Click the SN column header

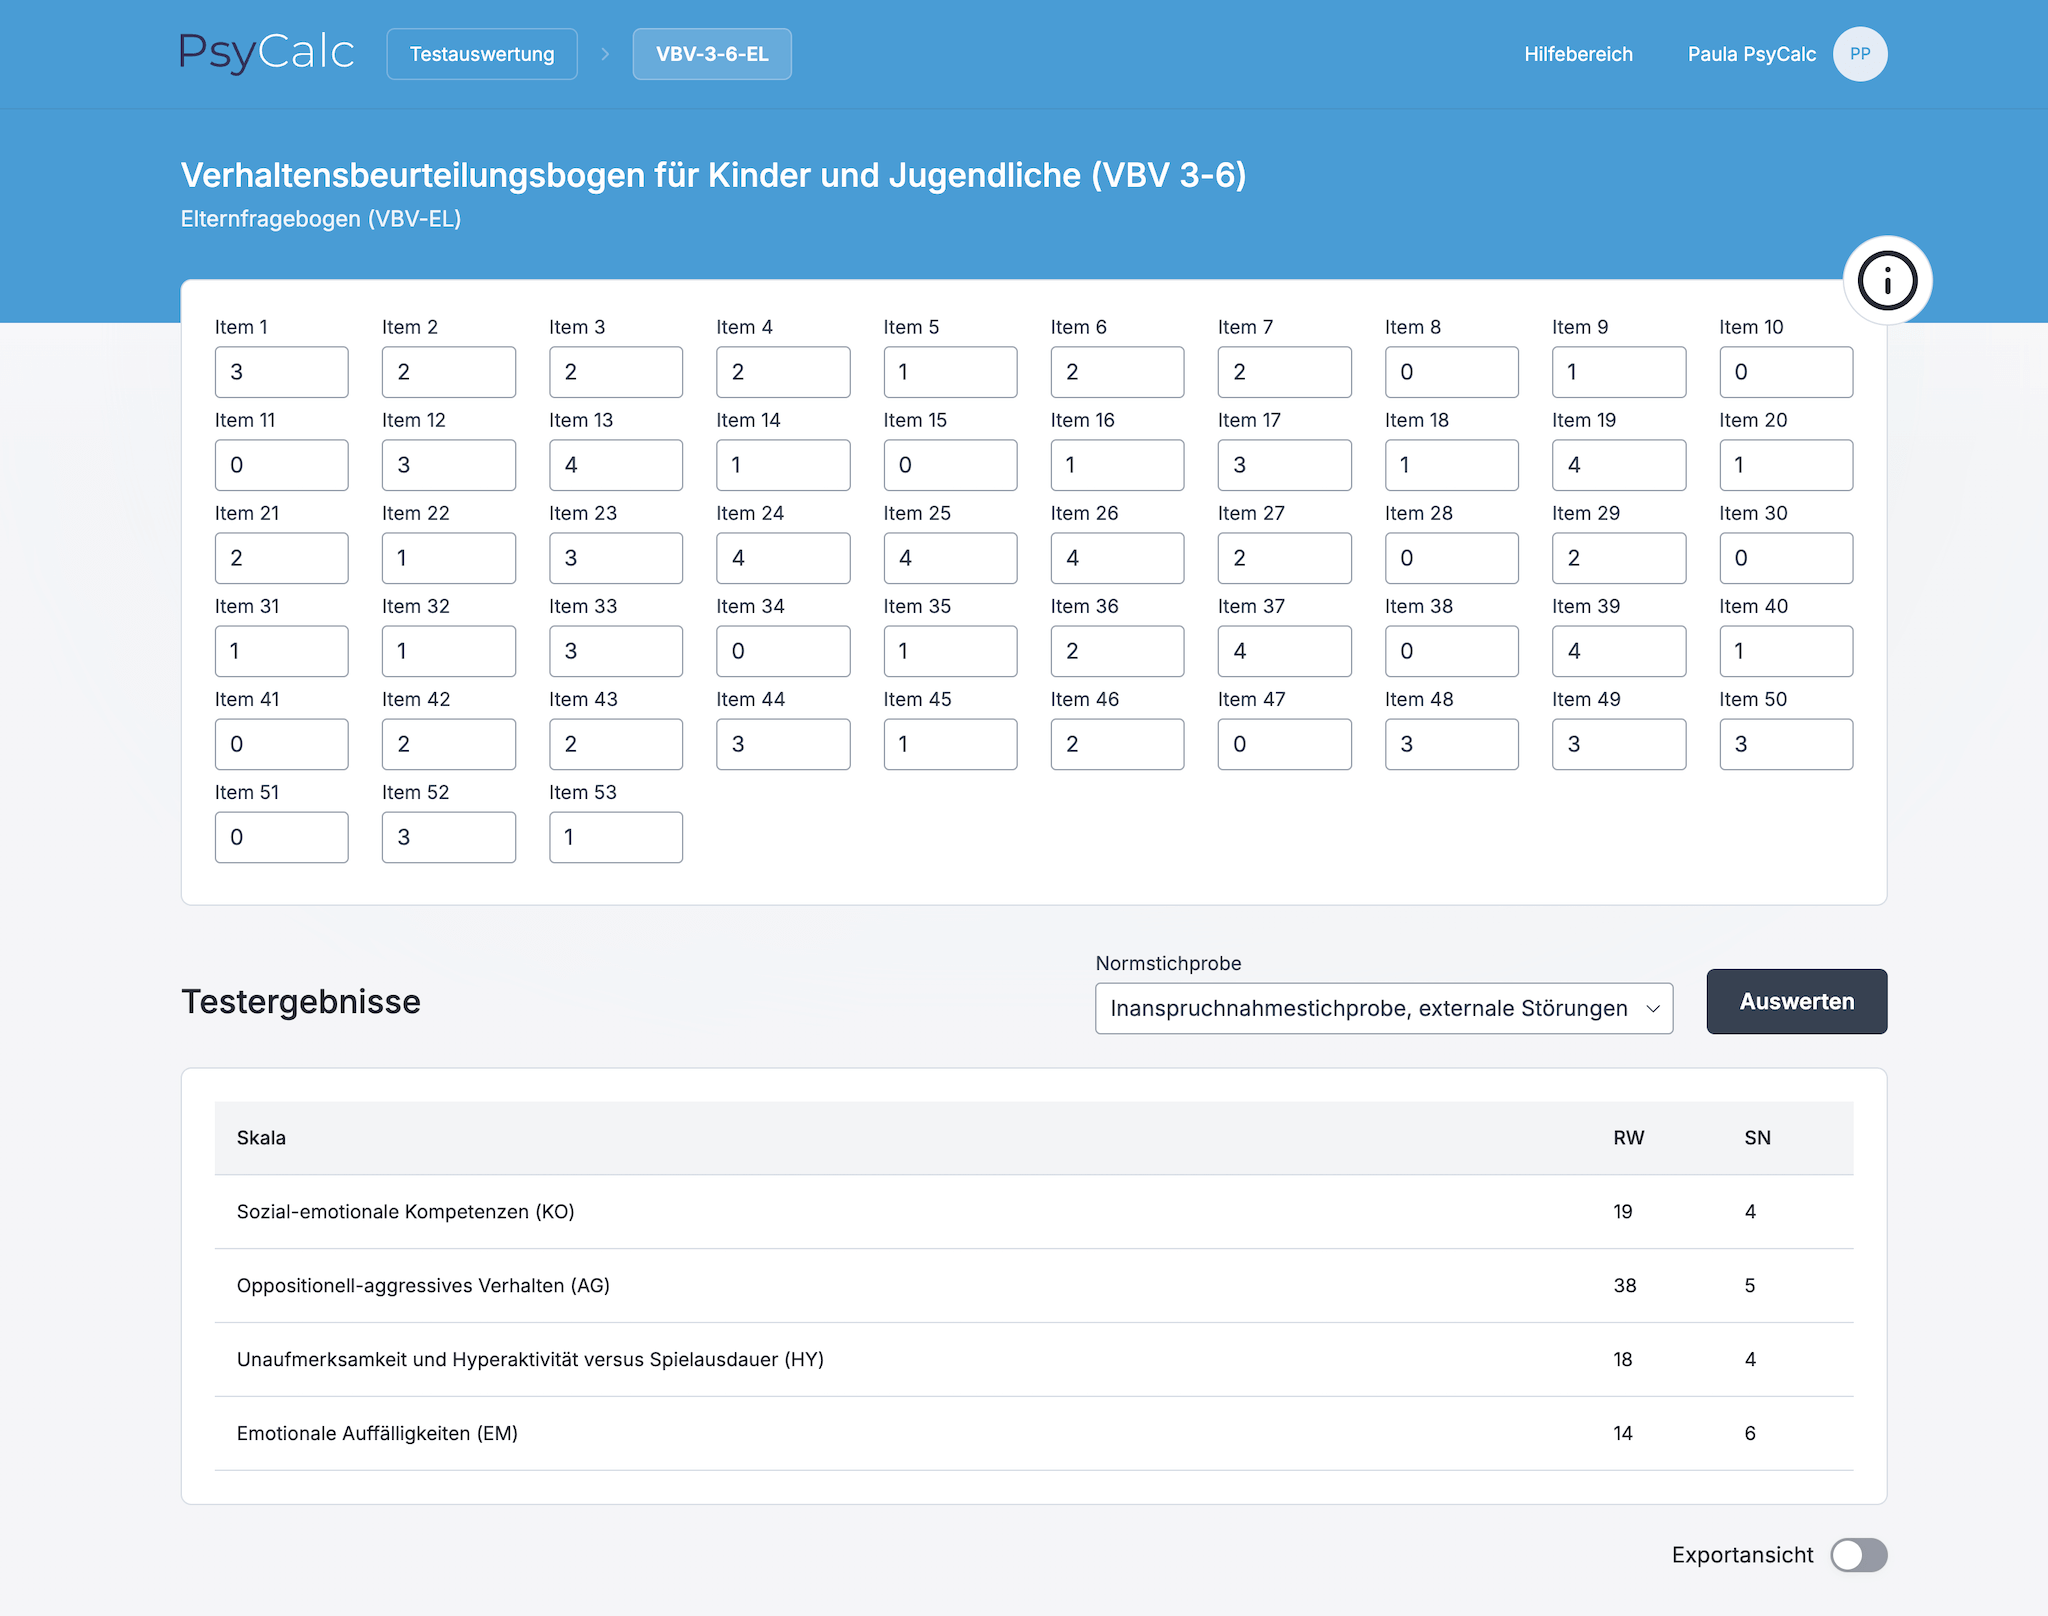click(x=1757, y=1138)
